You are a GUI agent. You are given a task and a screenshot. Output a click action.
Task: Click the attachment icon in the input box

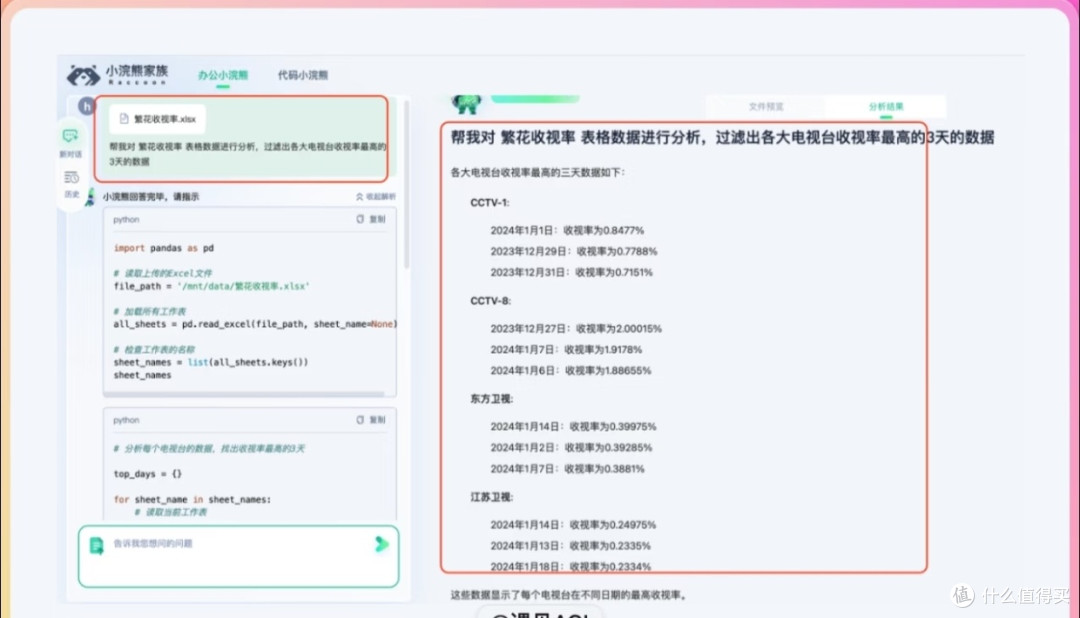[x=96, y=546]
